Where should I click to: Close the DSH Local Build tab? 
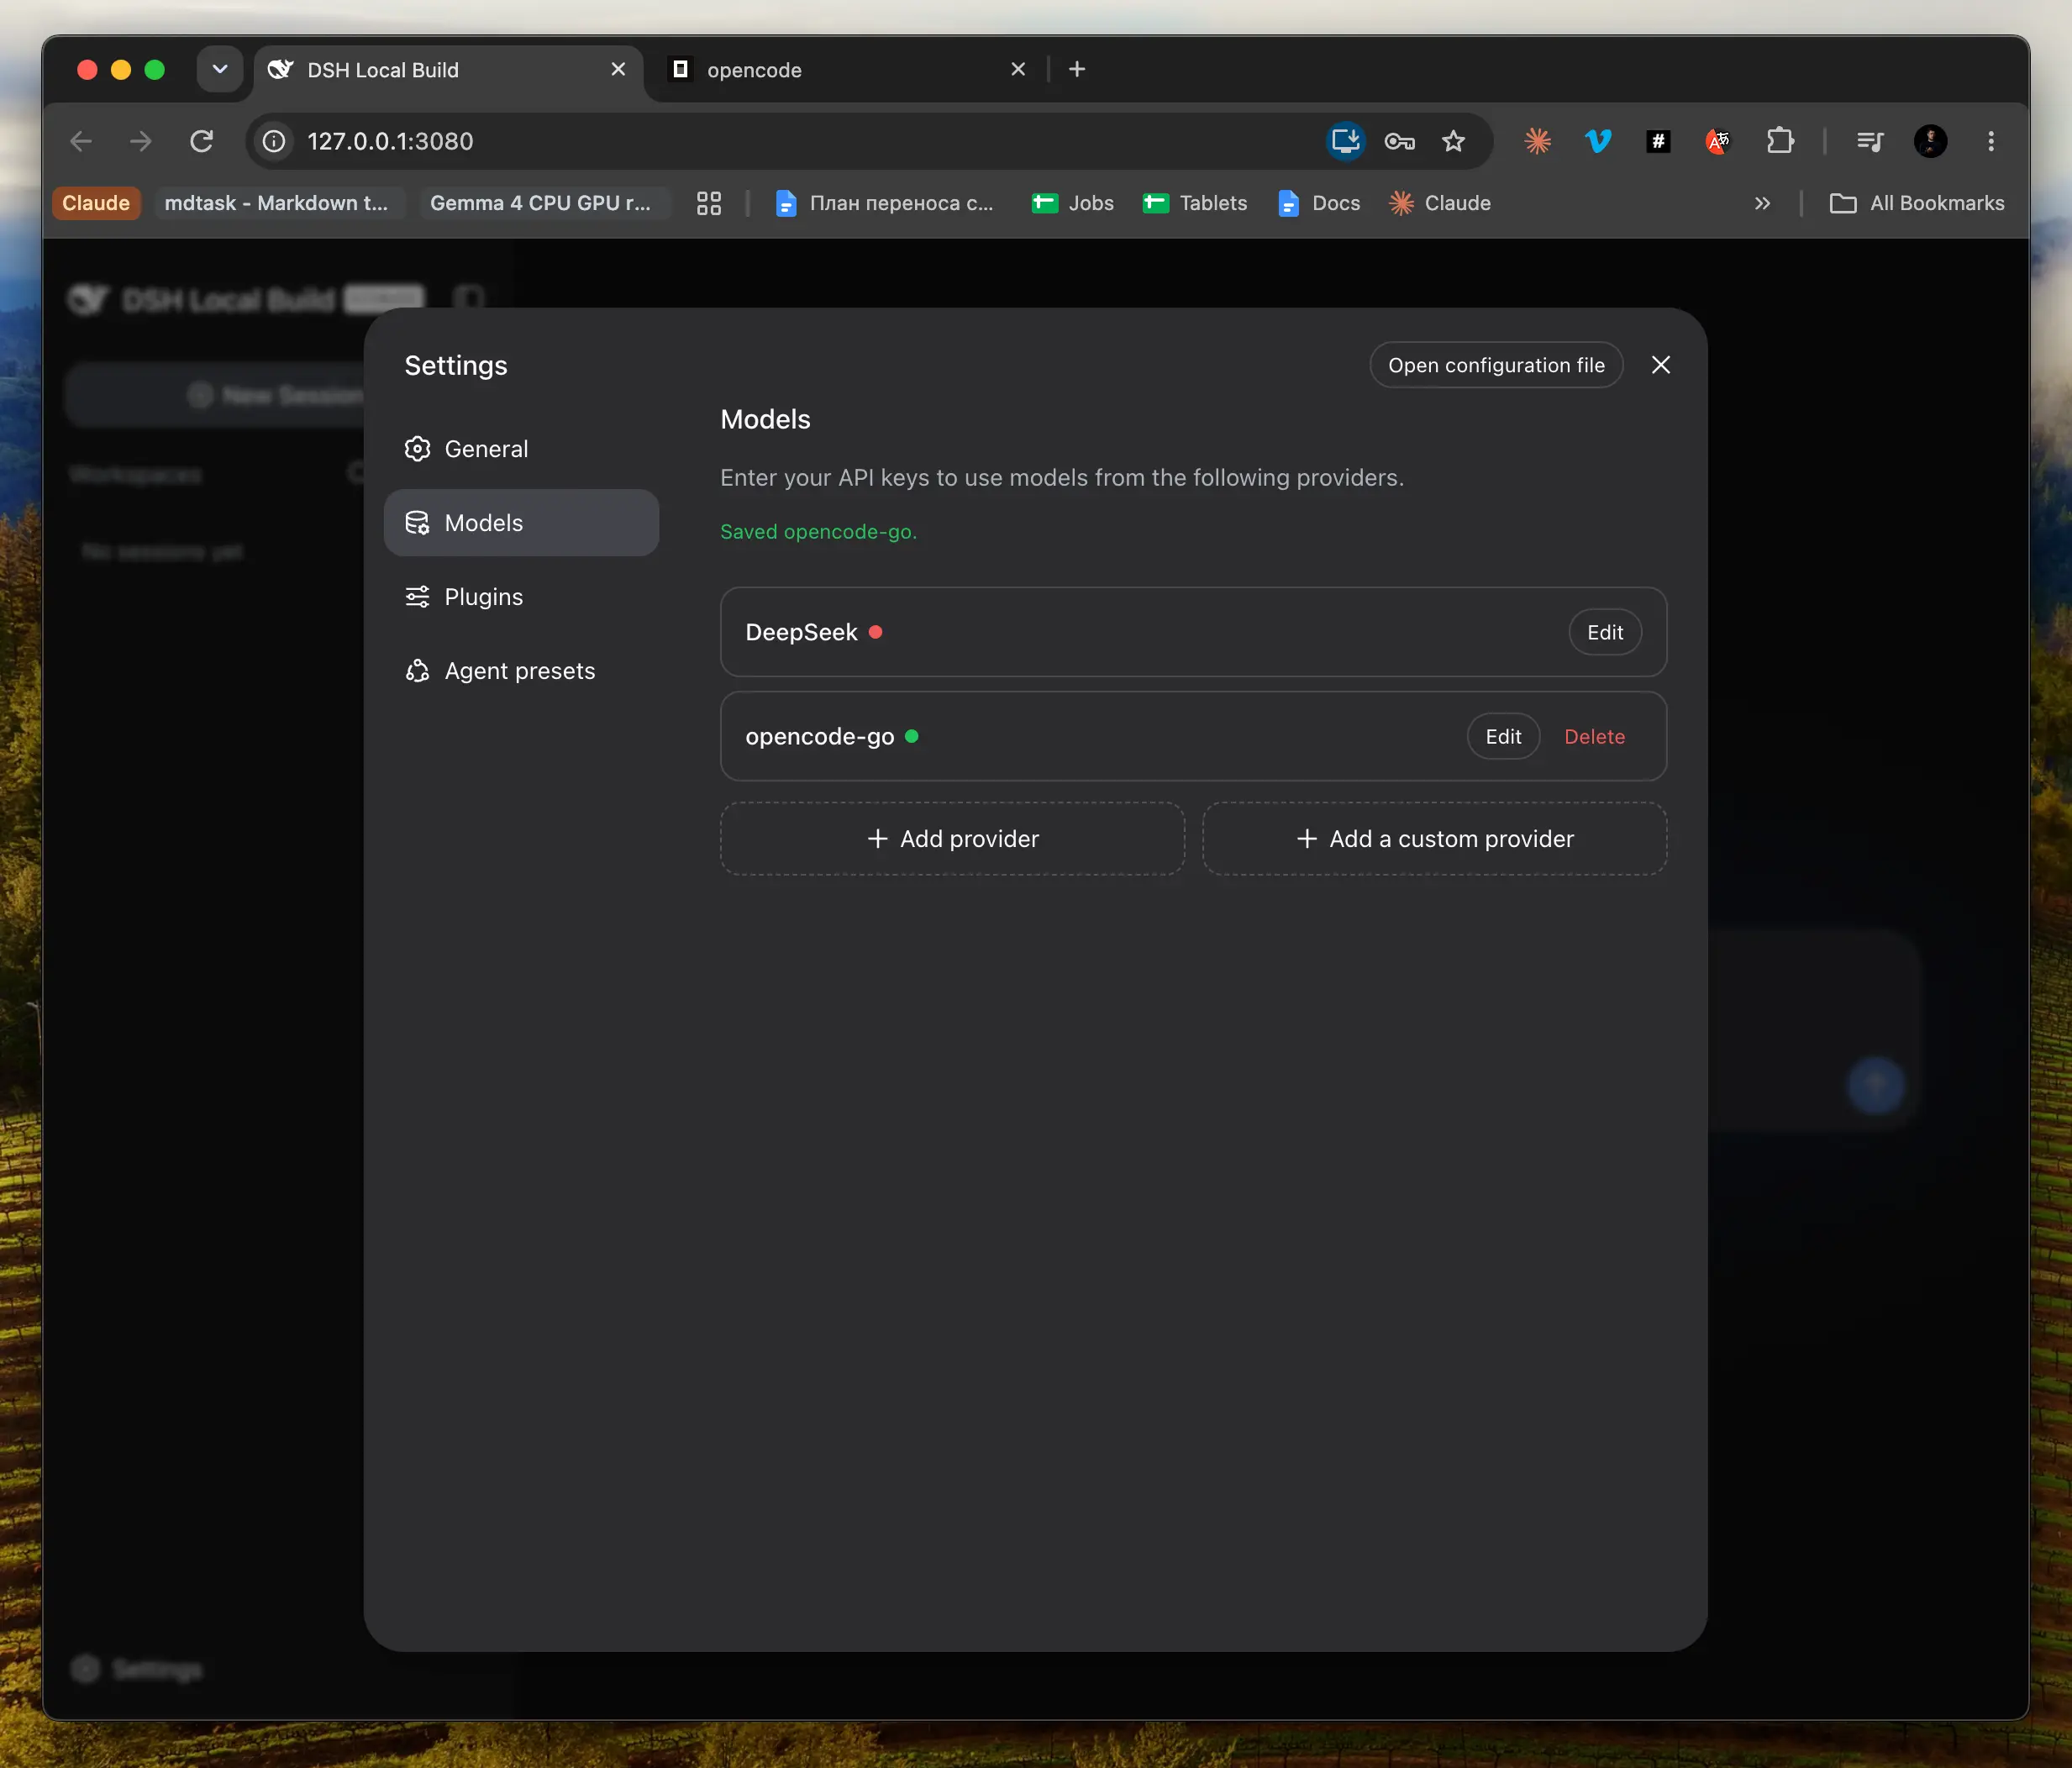coord(618,69)
